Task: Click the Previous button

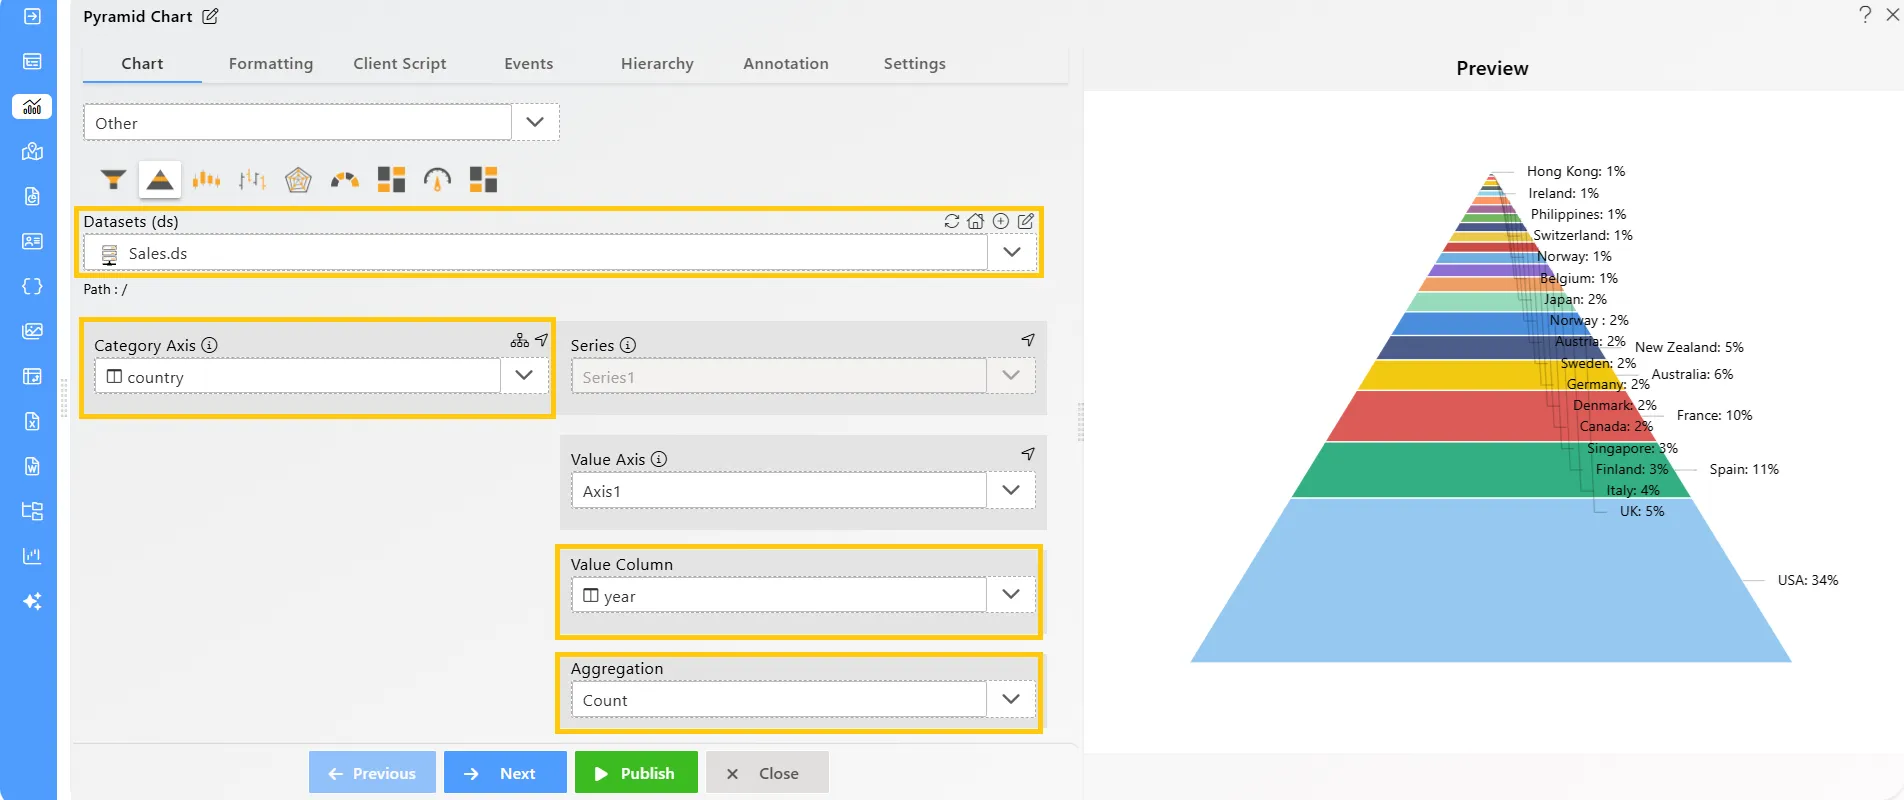Action: (x=372, y=773)
